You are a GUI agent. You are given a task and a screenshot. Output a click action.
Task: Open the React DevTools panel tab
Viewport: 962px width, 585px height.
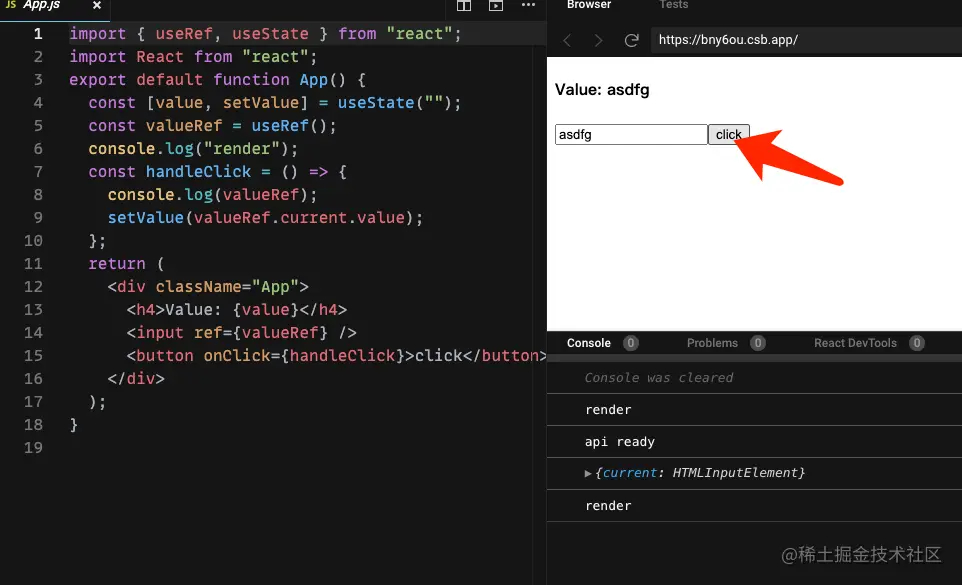(x=855, y=343)
